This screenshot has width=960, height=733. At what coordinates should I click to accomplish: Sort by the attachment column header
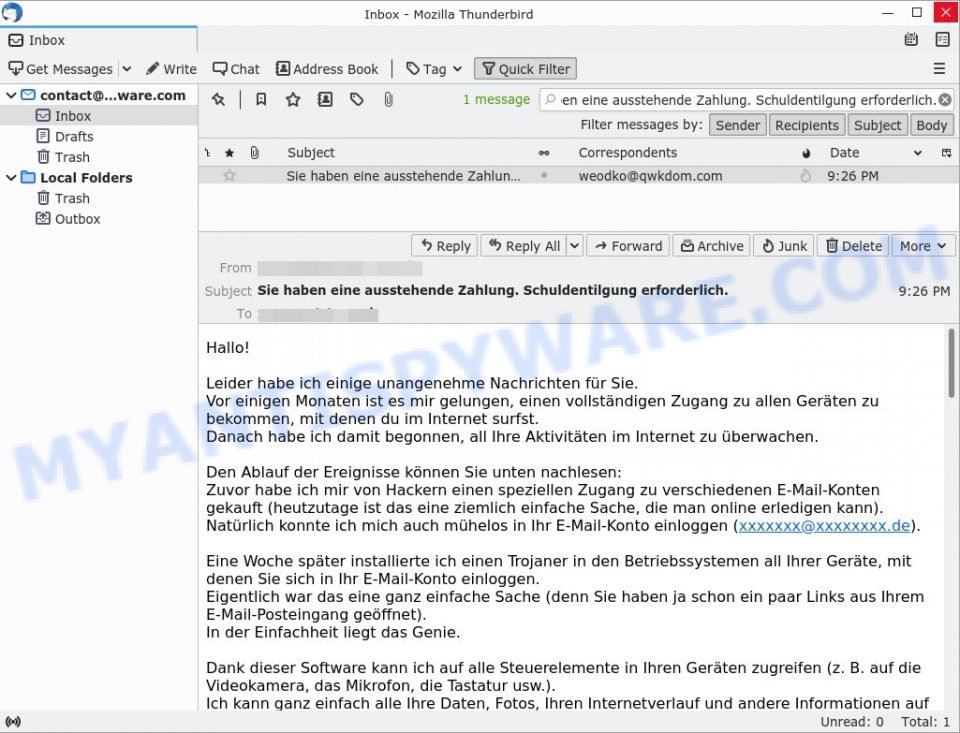(254, 152)
